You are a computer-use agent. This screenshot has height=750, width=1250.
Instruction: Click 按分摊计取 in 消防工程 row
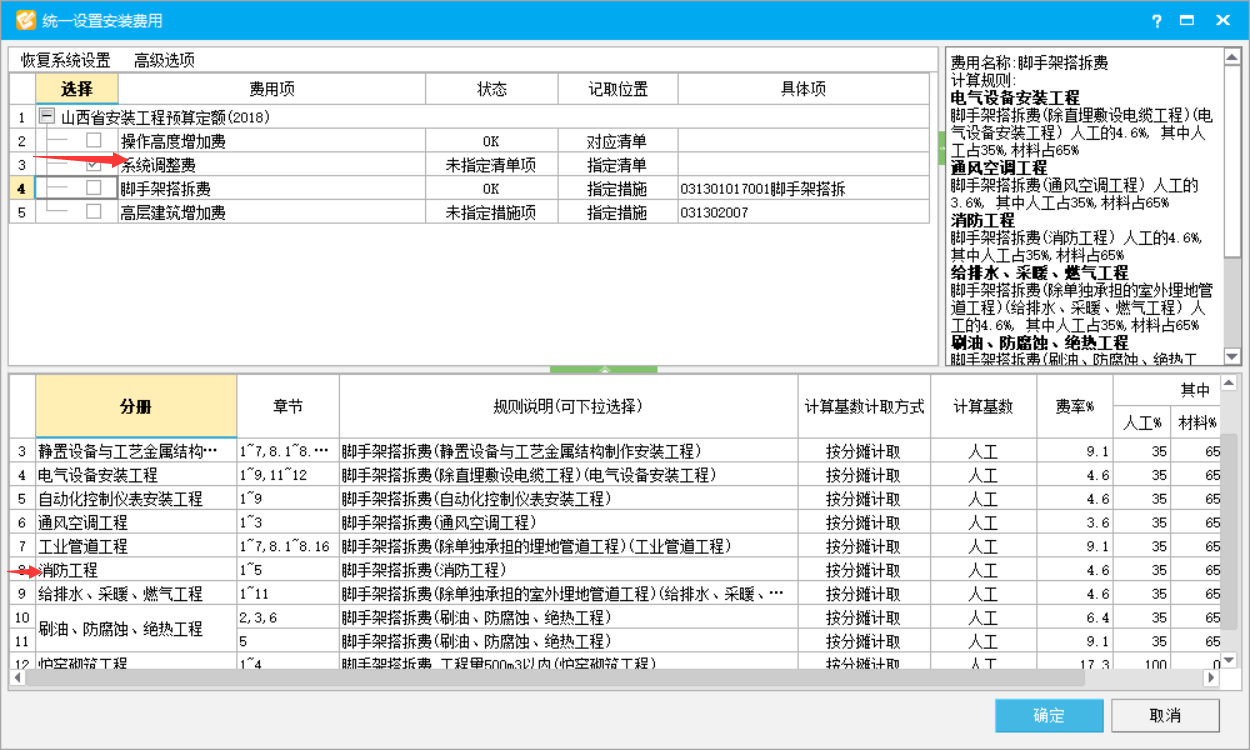(x=864, y=570)
